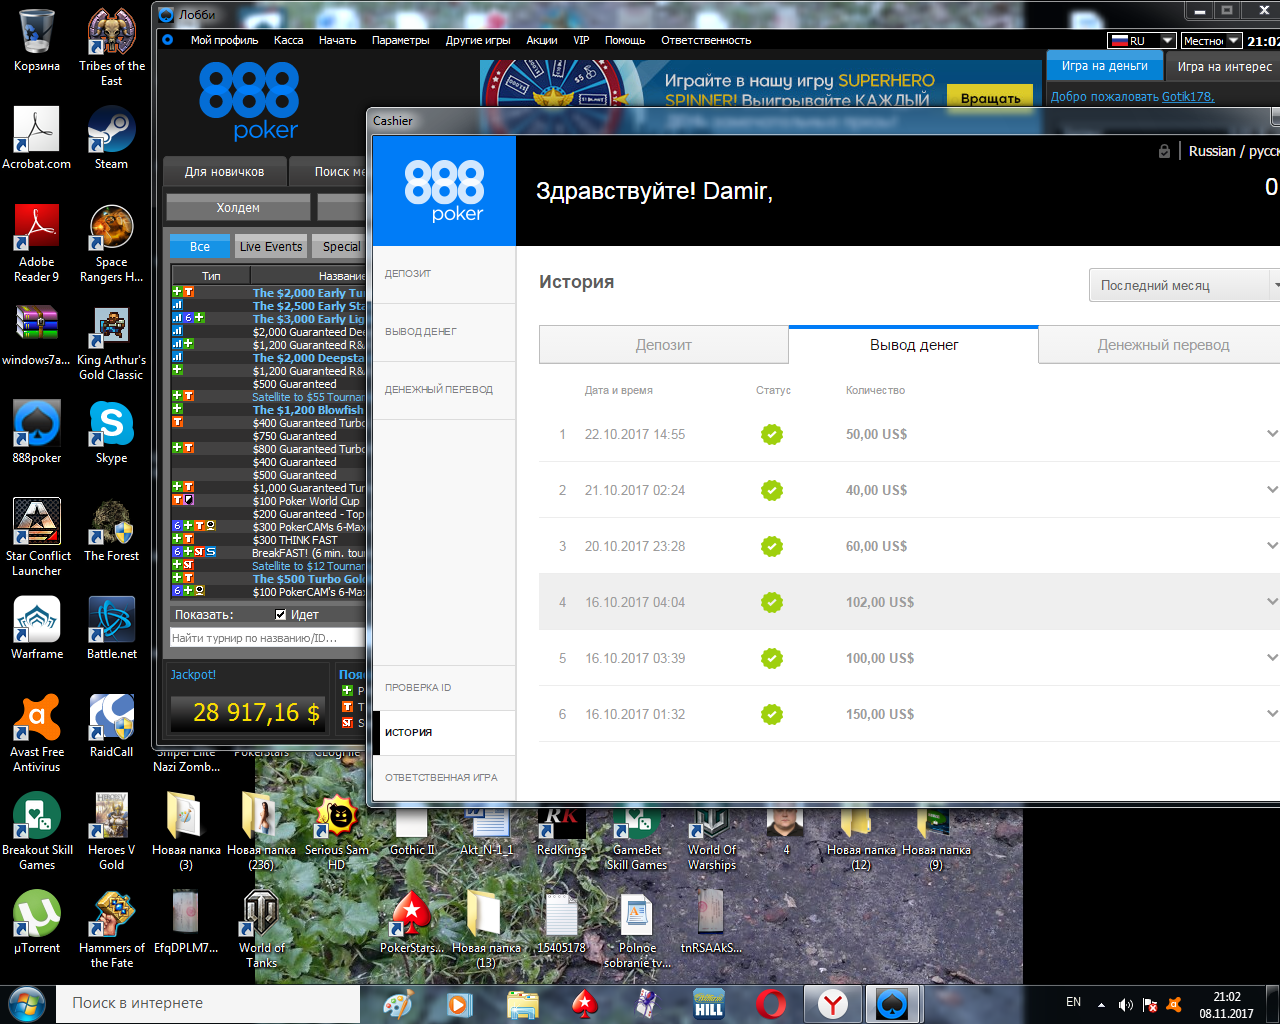Viewport: 1280px width, 1024px height.
Task: Launch µTorrent desktop shortcut
Action: point(37,921)
